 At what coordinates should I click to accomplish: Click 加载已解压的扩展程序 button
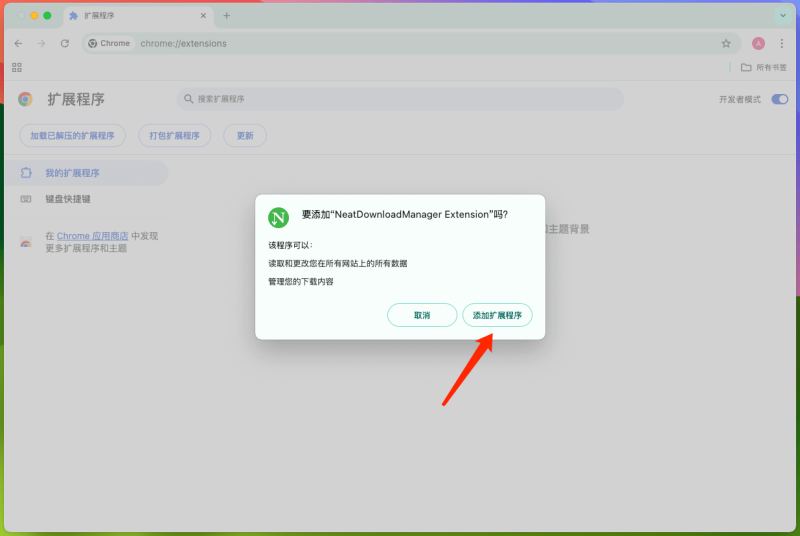click(x=72, y=136)
